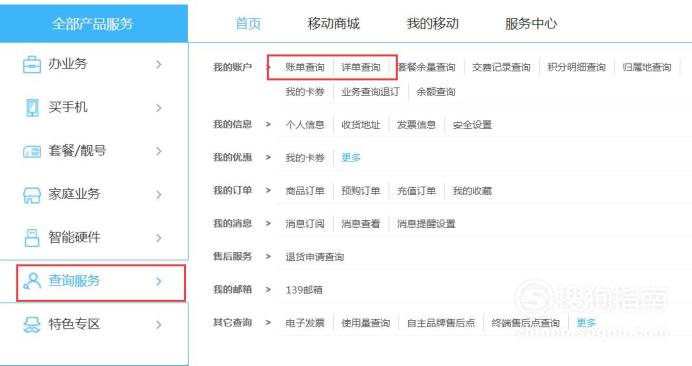Open the 个人信息 link
This screenshot has height=366, width=692.
(305, 125)
